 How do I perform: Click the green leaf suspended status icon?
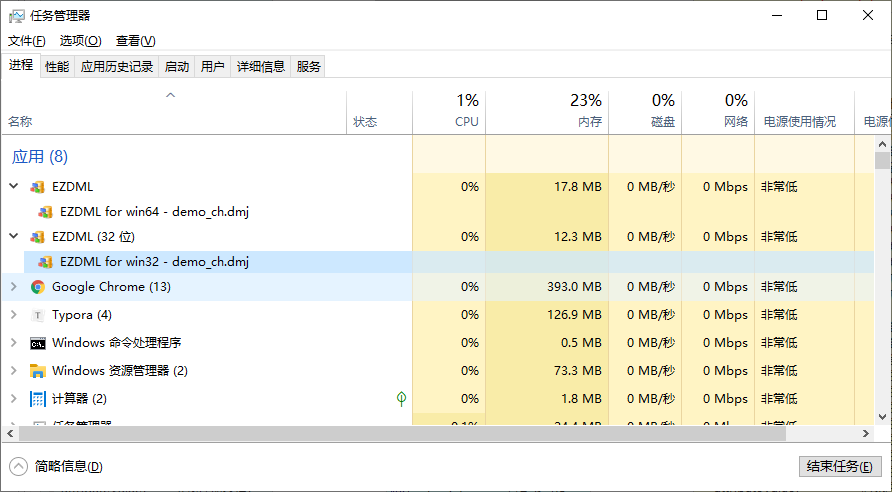401,399
